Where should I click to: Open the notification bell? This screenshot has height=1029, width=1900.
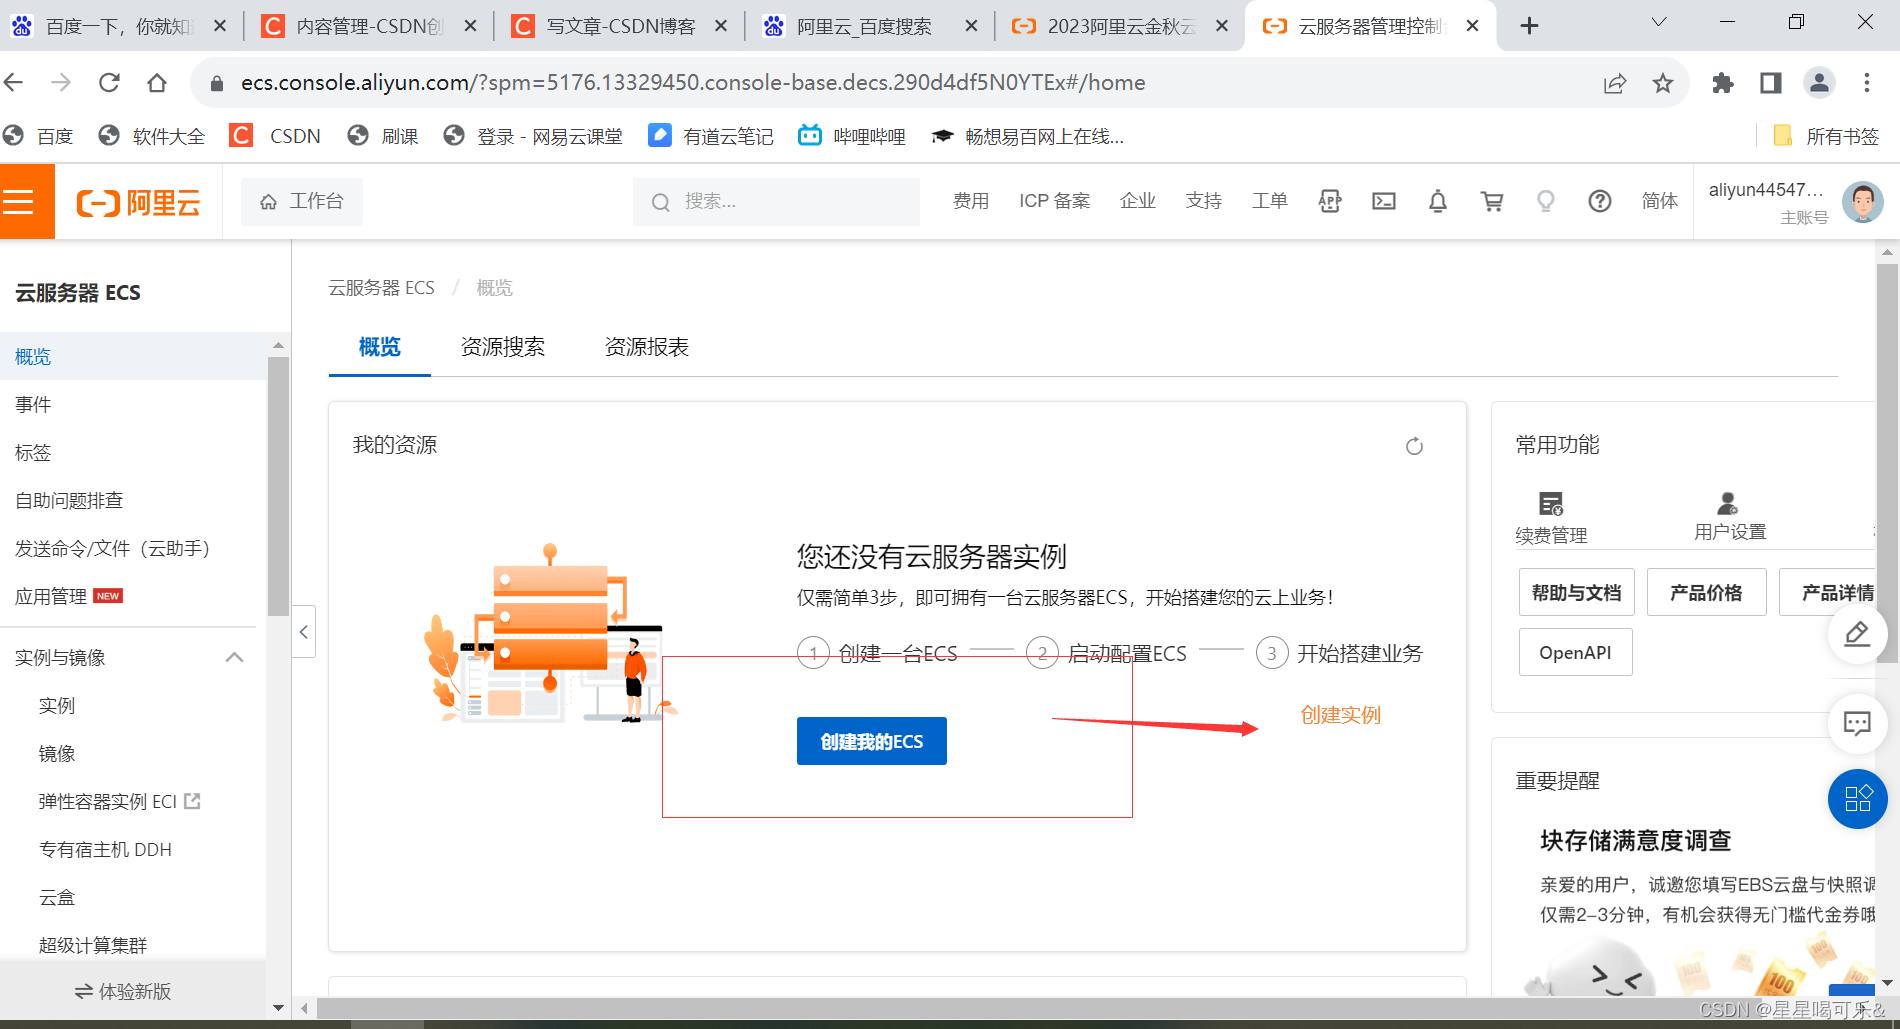click(1438, 201)
